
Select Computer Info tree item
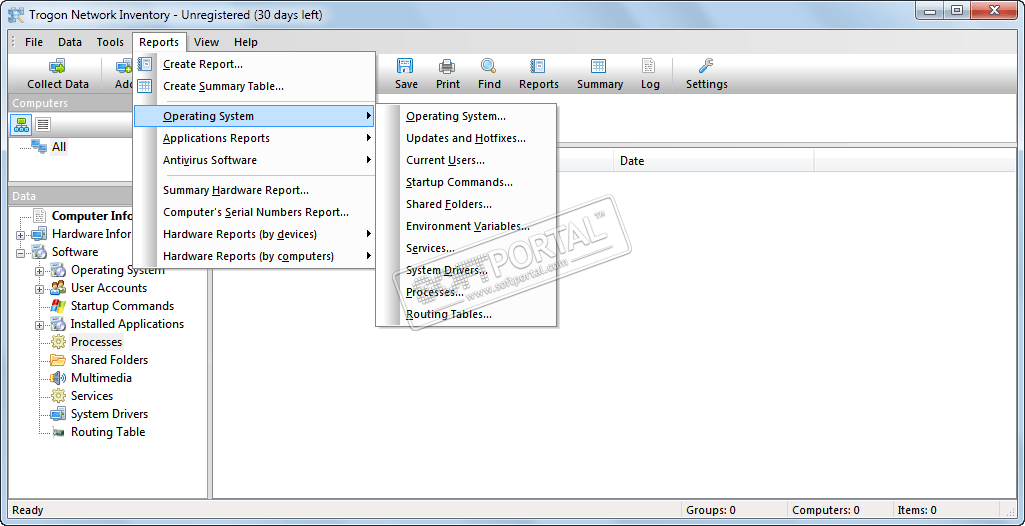point(92,216)
